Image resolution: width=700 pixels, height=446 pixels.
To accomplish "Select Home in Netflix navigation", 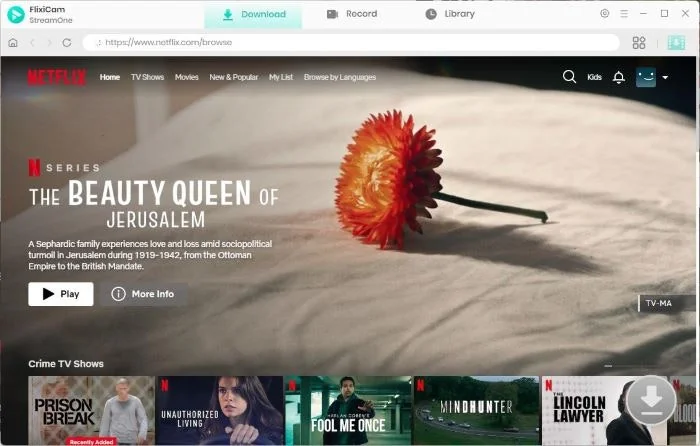I will click(110, 77).
